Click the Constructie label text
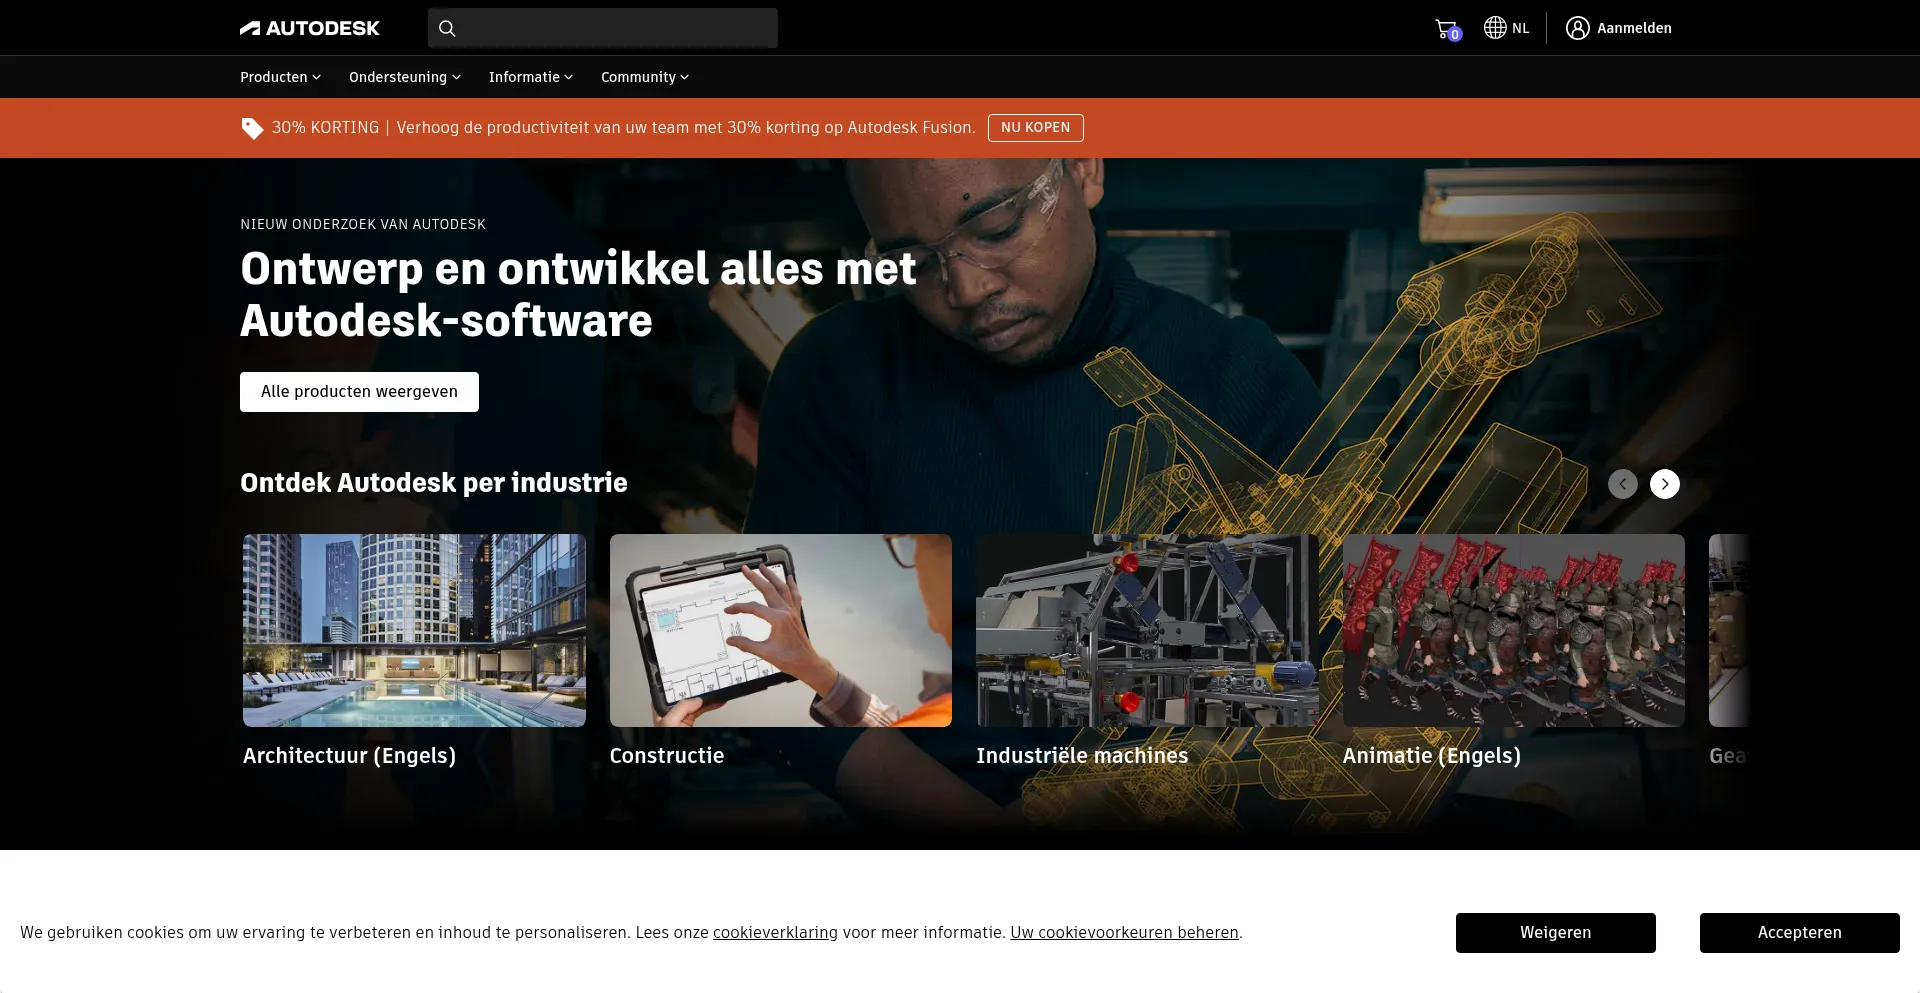Image resolution: width=1920 pixels, height=993 pixels. (667, 756)
